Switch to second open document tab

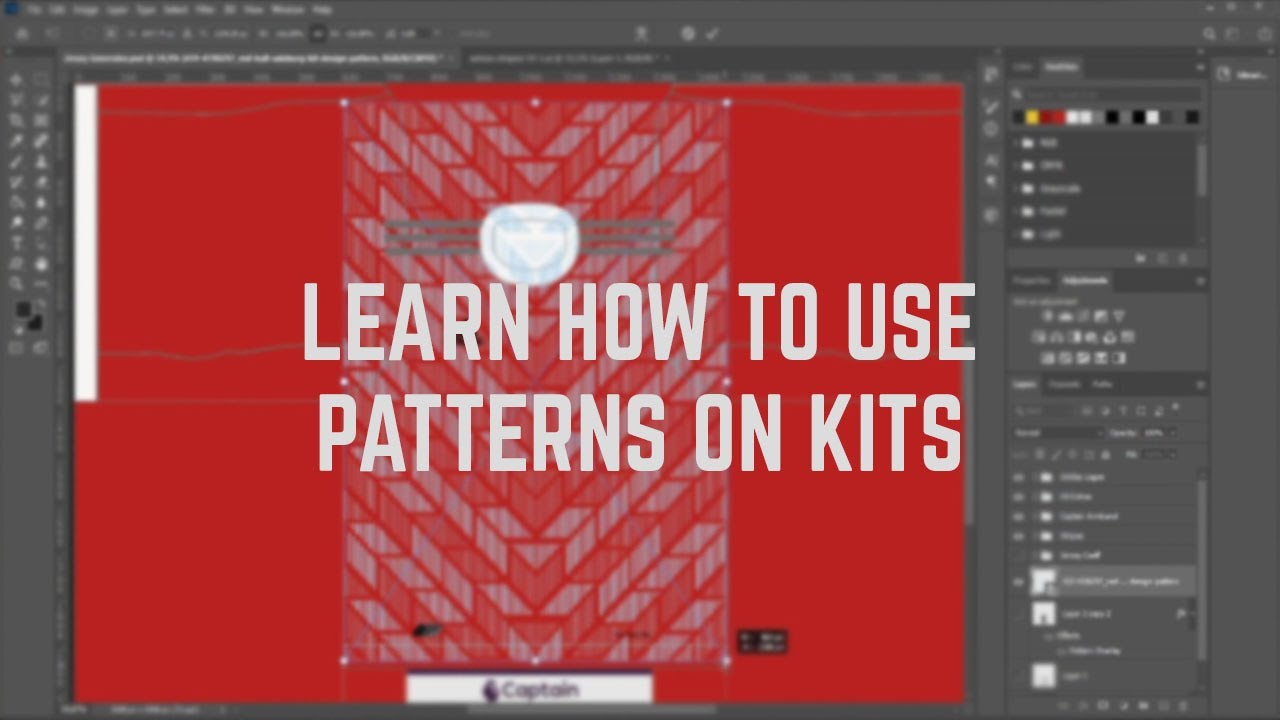point(565,58)
